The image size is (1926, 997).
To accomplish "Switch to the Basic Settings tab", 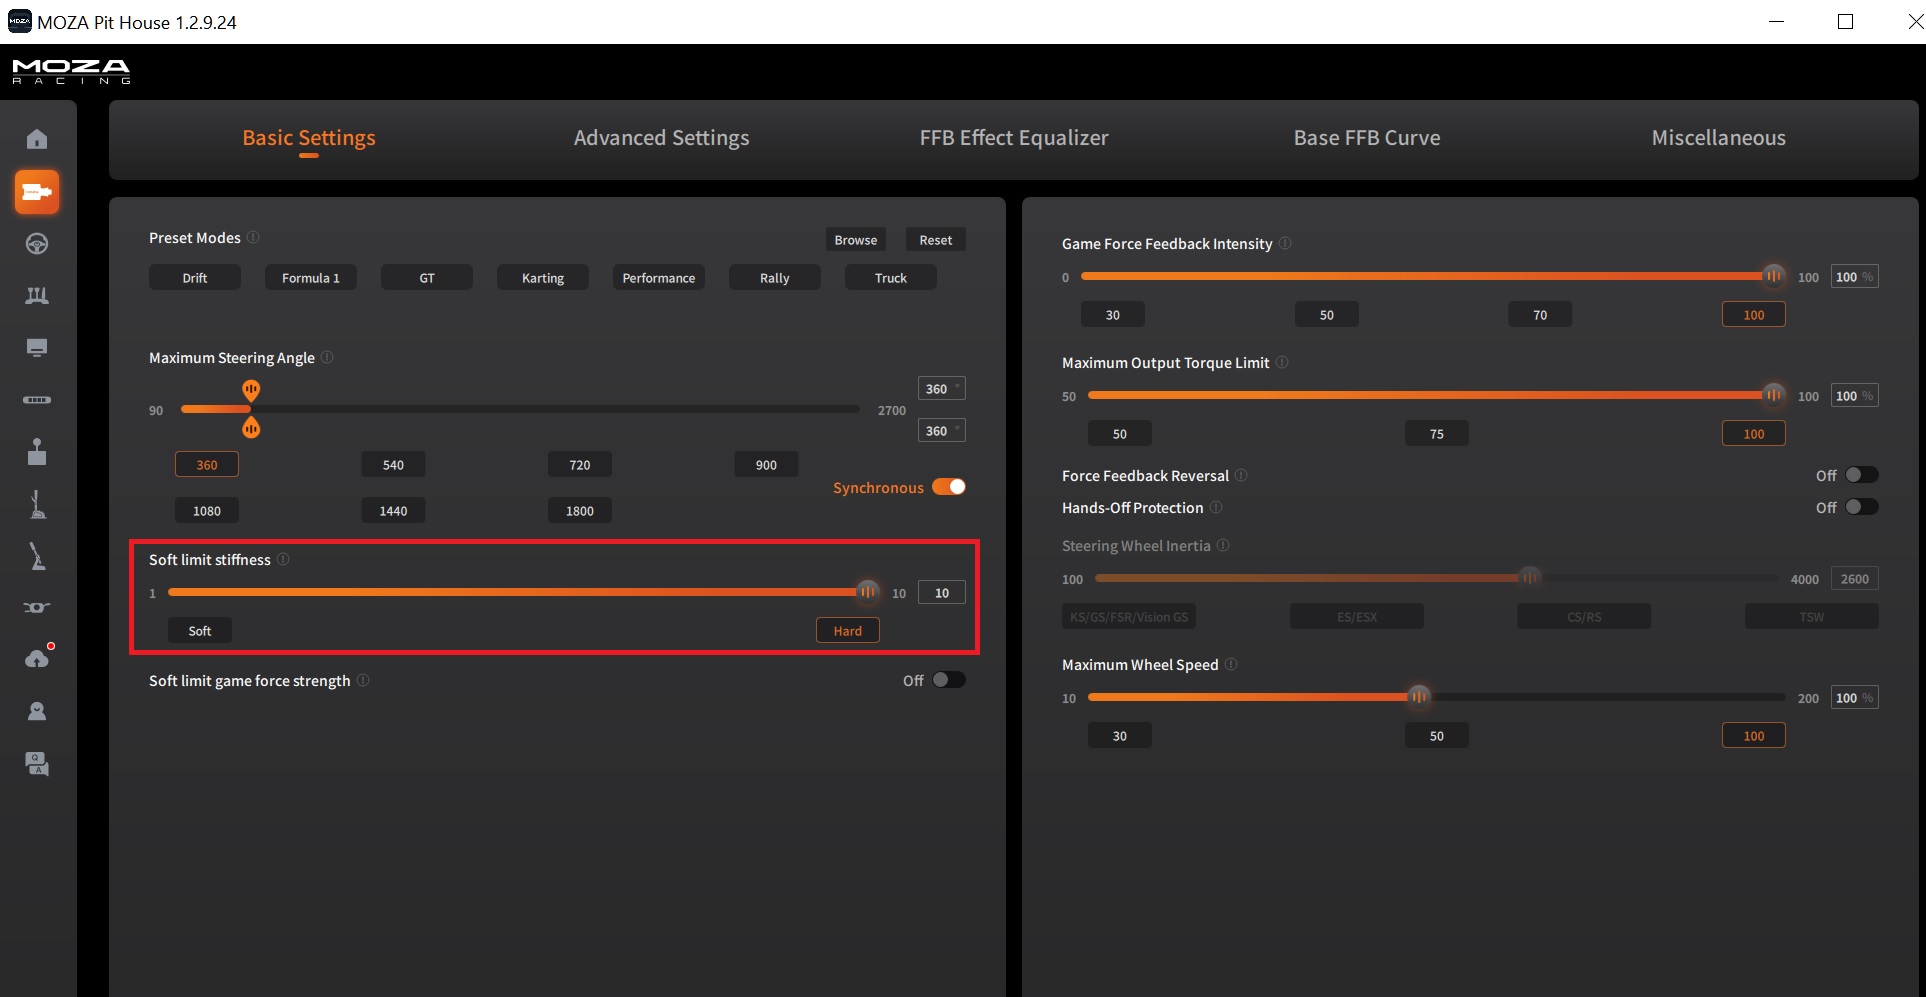I will [x=309, y=138].
